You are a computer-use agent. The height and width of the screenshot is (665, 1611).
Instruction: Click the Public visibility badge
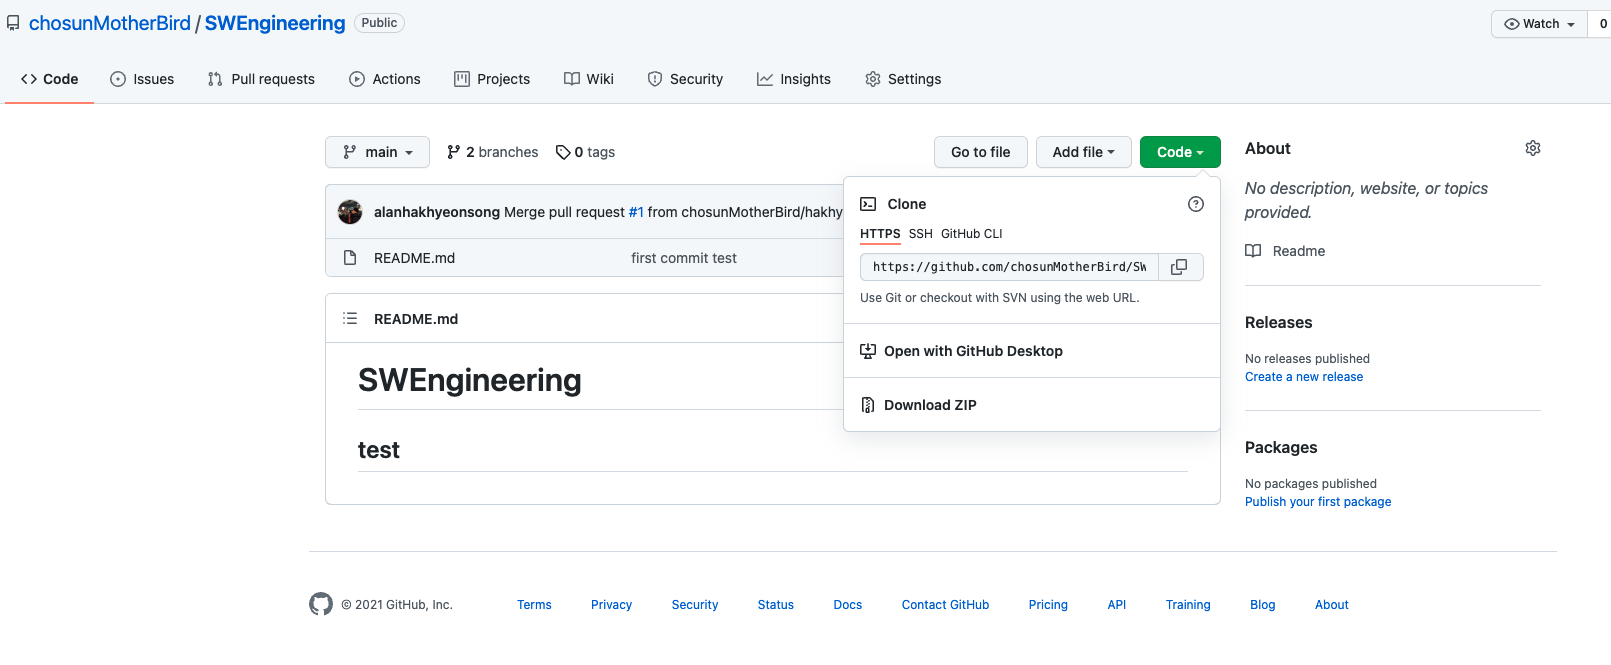click(379, 23)
